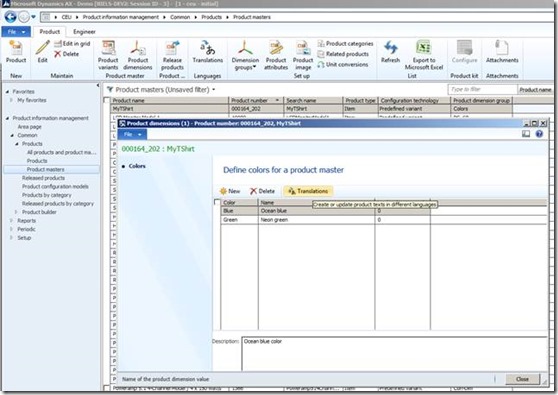Open Attachments from ribbon
This screenshot has width=558, height=395.
pos(502,52)
